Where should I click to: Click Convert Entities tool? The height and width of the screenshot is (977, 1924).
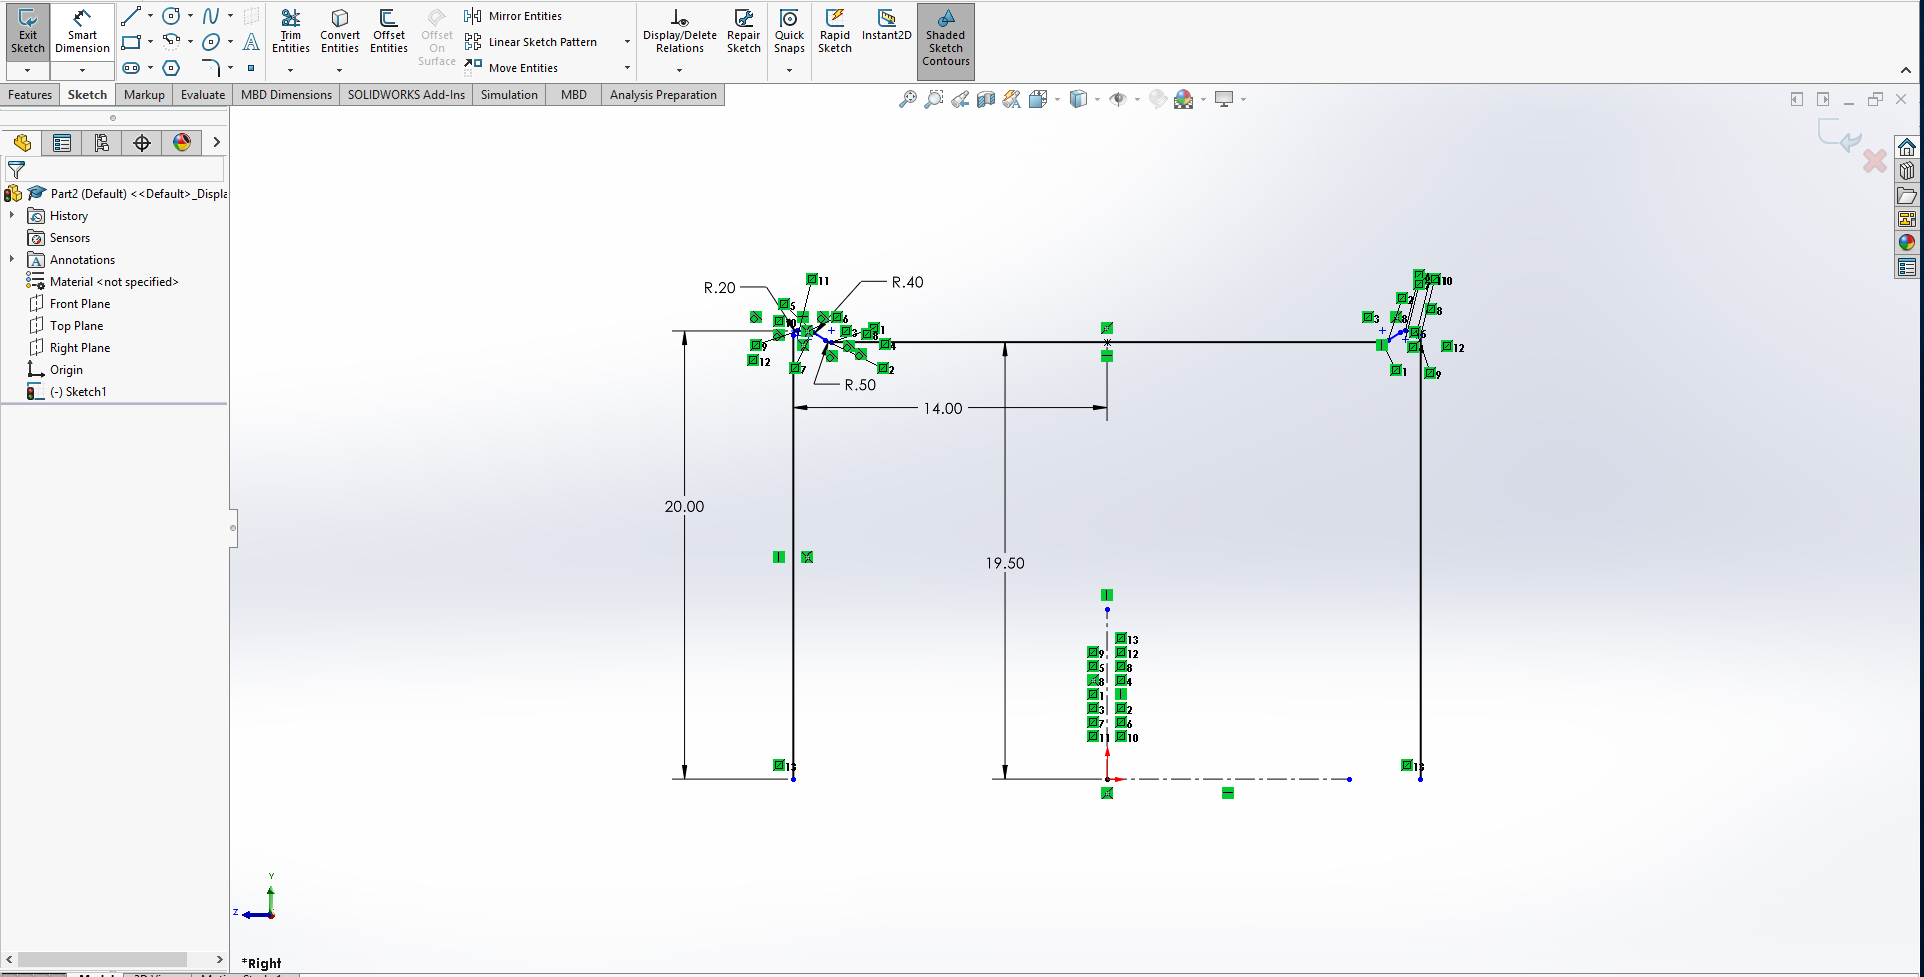pos(340,32)
